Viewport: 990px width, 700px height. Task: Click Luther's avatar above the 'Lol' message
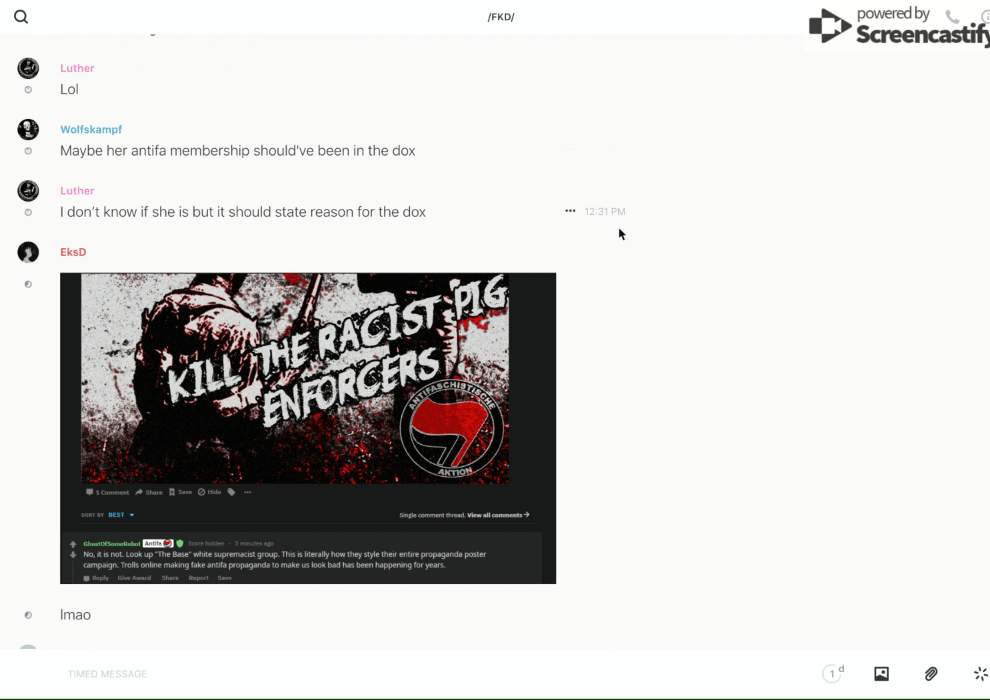[28, 68]
